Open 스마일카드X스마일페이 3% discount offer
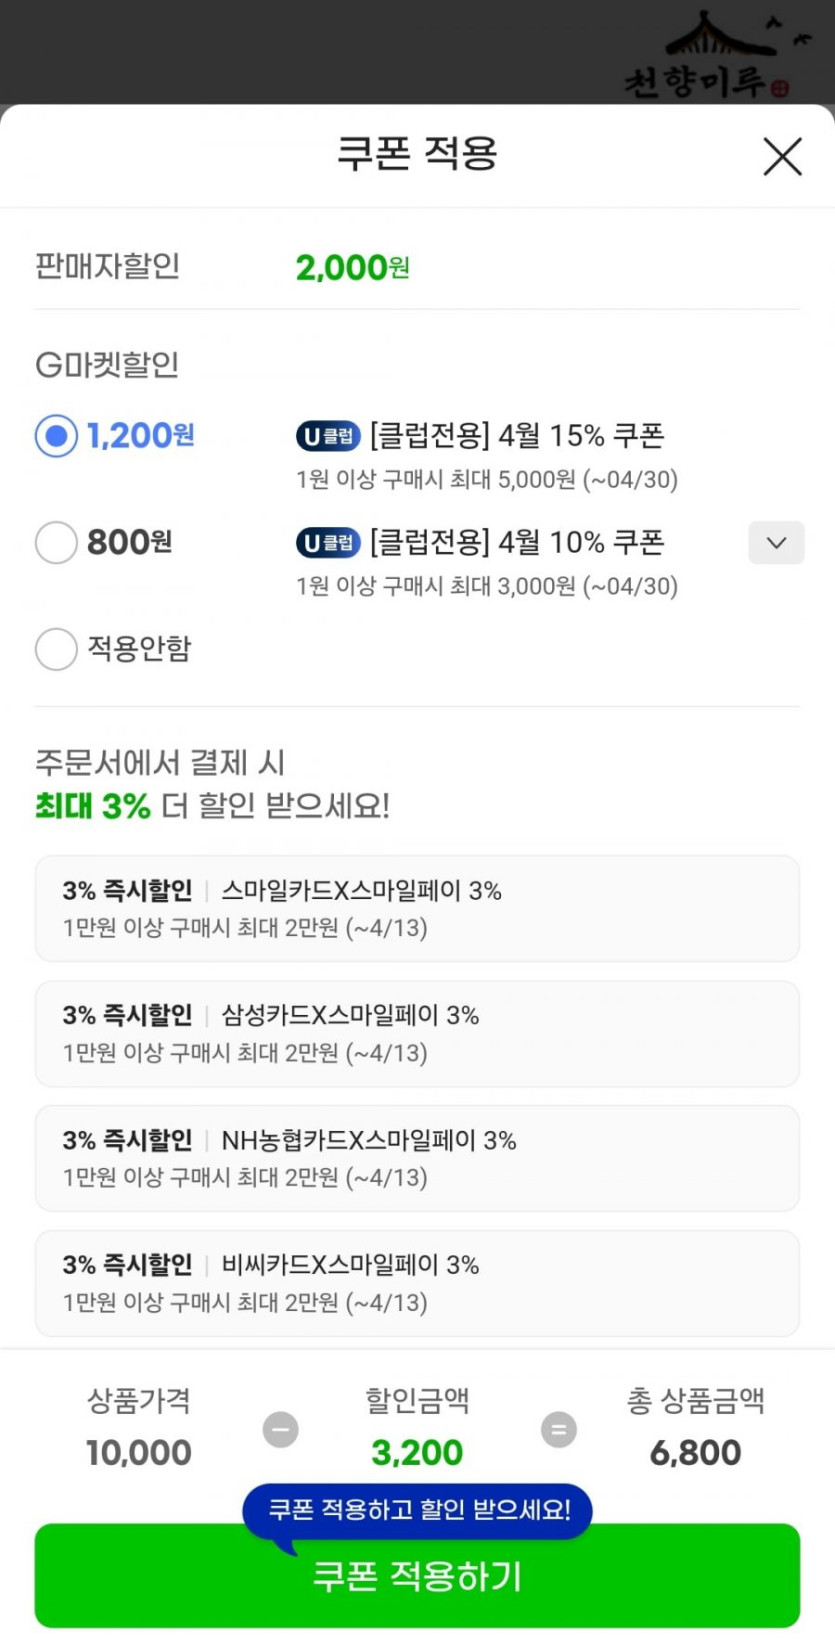 point(417,908)
